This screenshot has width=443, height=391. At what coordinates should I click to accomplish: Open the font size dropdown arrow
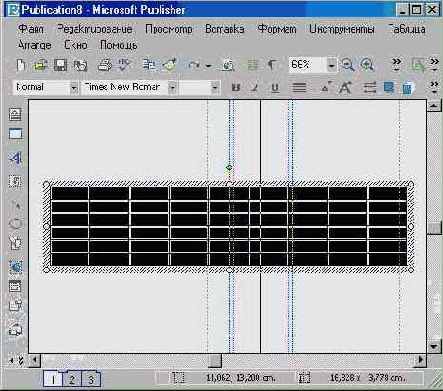[x=215, y=88]
